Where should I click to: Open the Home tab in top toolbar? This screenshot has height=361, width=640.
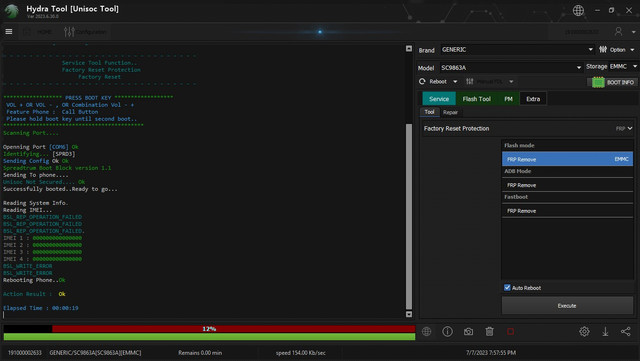click(x=38, y=32)
